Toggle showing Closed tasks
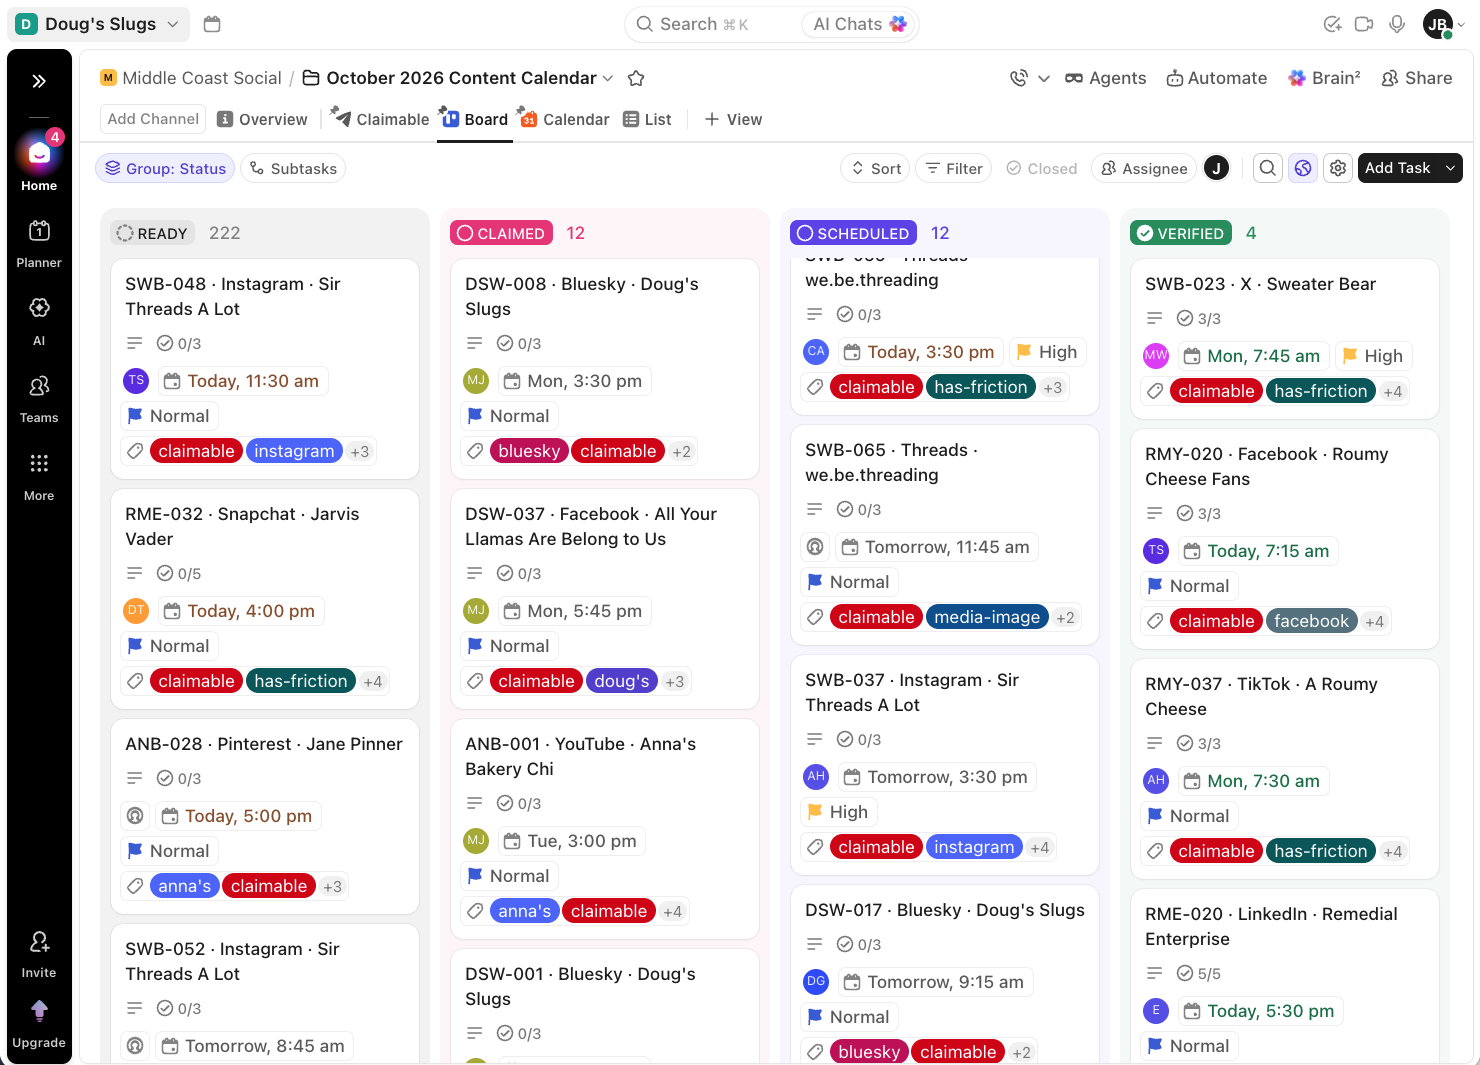Screen dimensions: 1480x1065 coord(1042,169)
